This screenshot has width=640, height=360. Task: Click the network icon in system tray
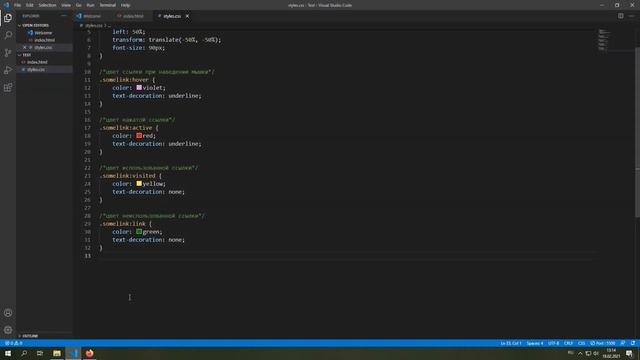coord(588,353)
